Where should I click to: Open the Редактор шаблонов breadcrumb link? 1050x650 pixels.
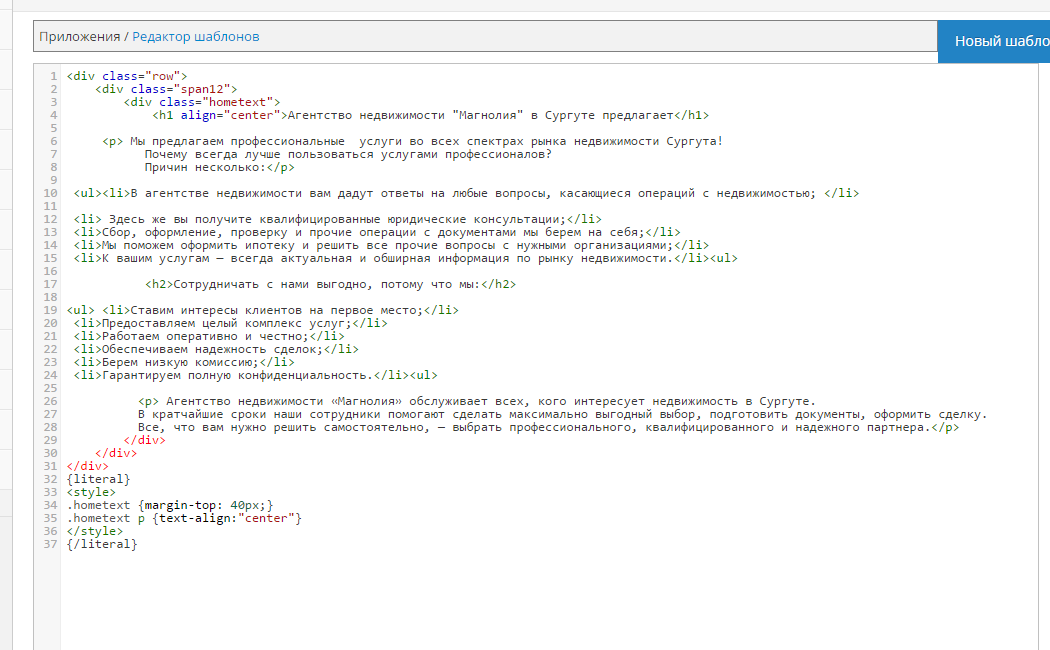[x=196, y=37]
